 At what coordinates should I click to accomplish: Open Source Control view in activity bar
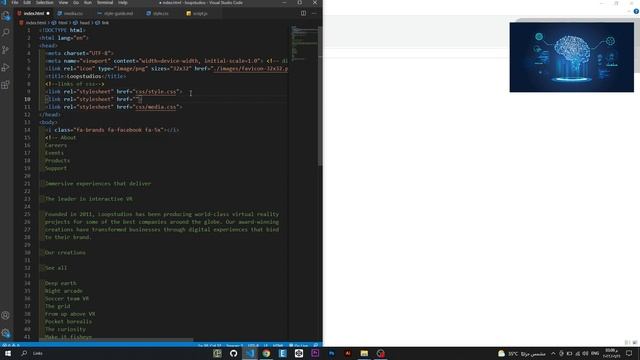click(6, 50)
